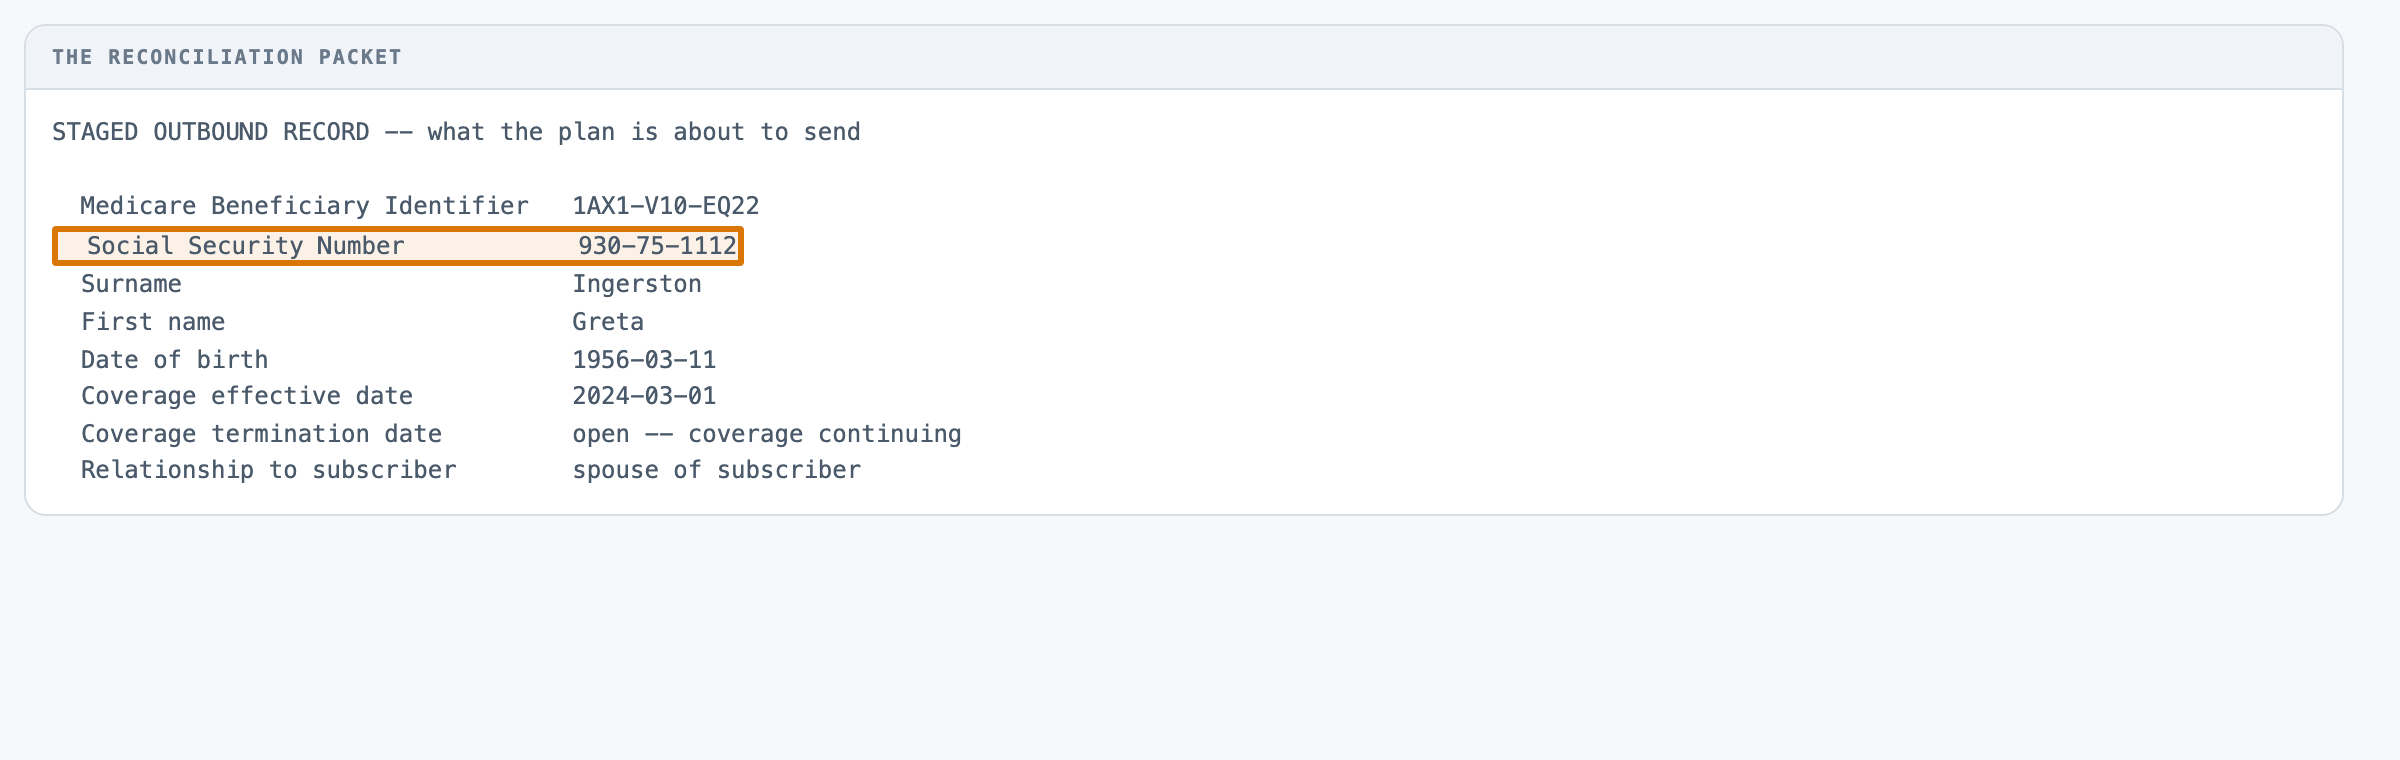The height and width of the screenshot is (760, 2400).
Task: Click the First name label
Action: point(153,322)
